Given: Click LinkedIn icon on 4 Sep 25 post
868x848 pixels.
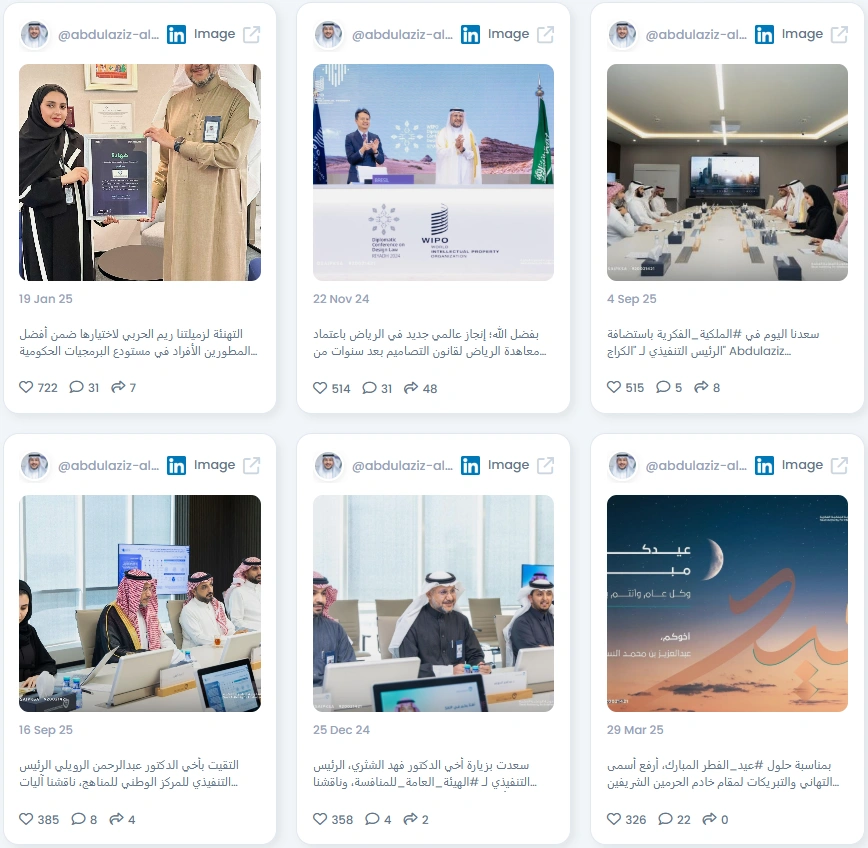Looking at the screenshot, I should tap(764, 34).
